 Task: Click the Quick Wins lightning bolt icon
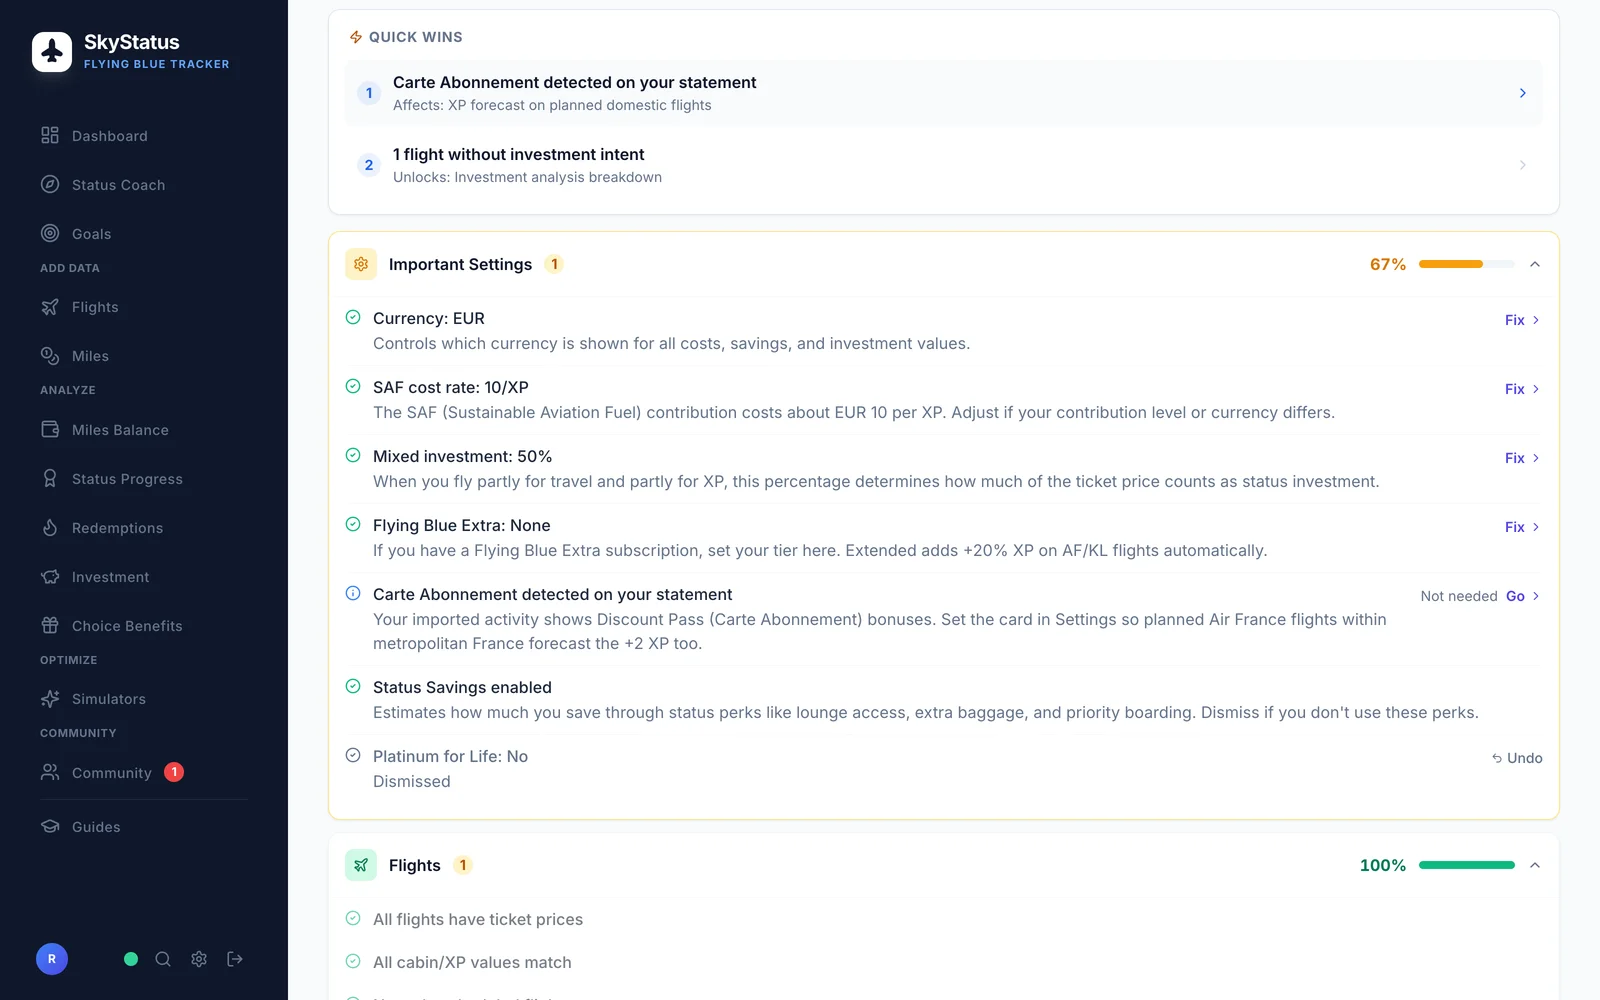[356, 37]
